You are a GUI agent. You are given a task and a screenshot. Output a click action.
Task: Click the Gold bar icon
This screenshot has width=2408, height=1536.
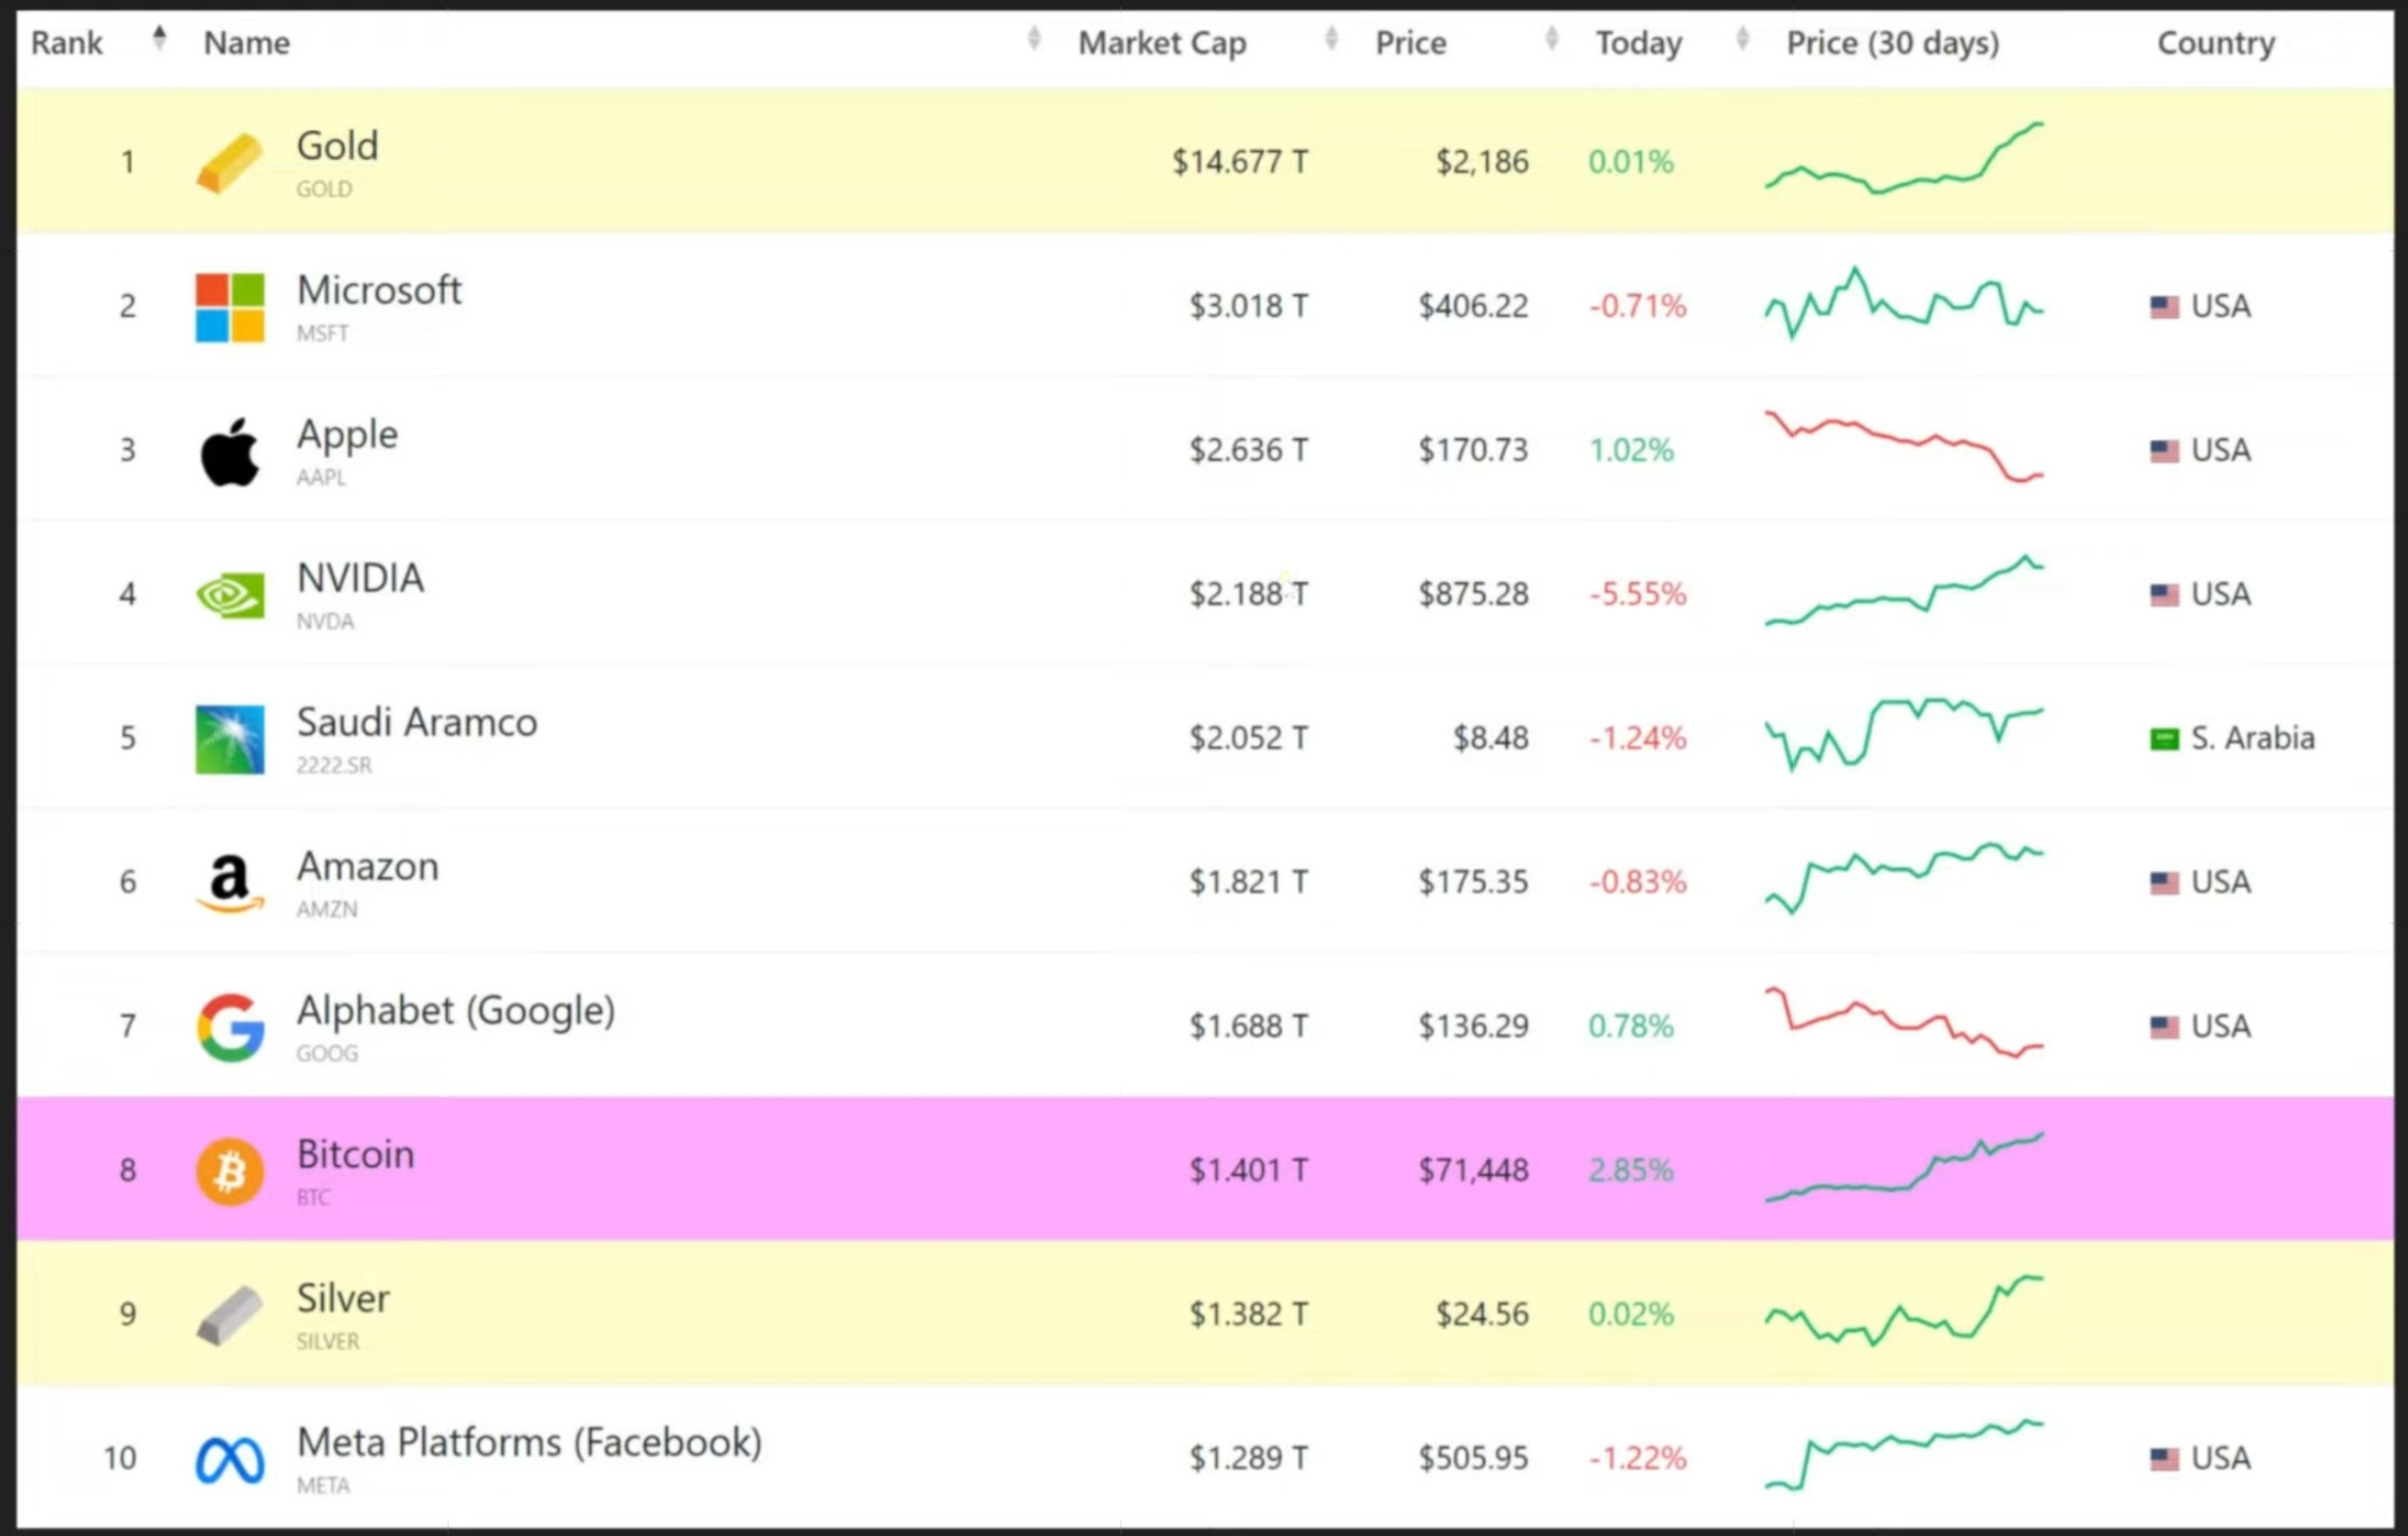(229, 163)
